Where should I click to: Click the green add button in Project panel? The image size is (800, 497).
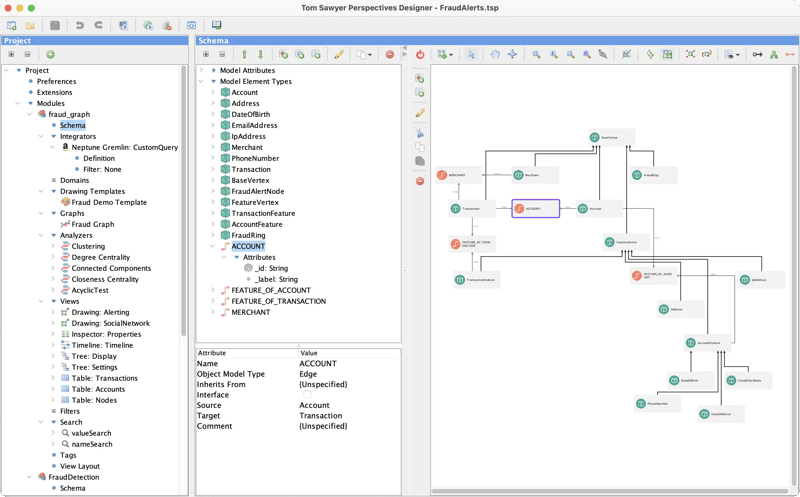(x=50, y=54)
